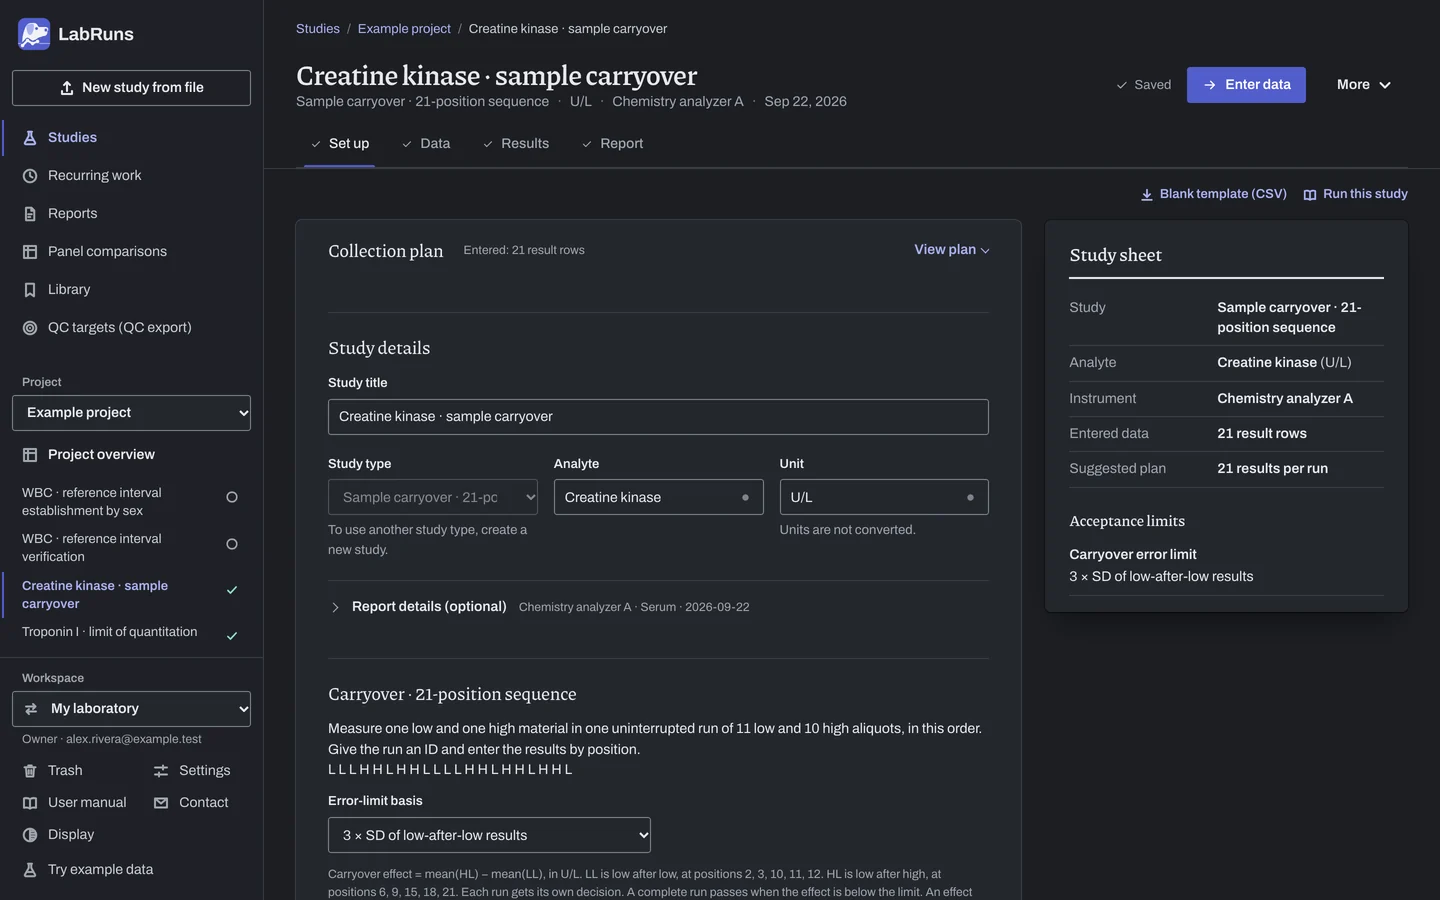Open the Error-limit basis dropdown
This screenshot has height=900, width=1440.
[489, 835]
